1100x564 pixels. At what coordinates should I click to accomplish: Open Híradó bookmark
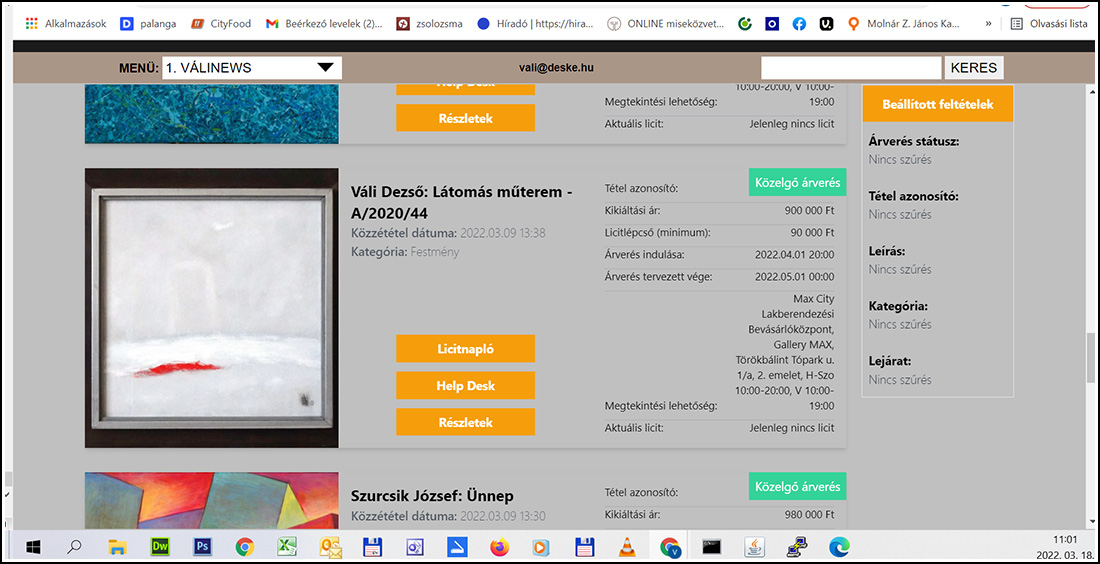(x=535, y=23)
